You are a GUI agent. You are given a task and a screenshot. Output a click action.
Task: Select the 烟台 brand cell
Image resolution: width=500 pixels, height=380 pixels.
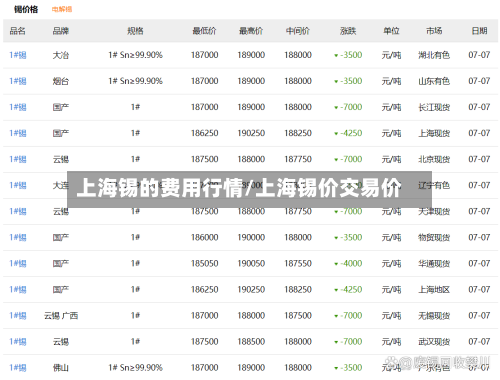[x=61, y=81]
